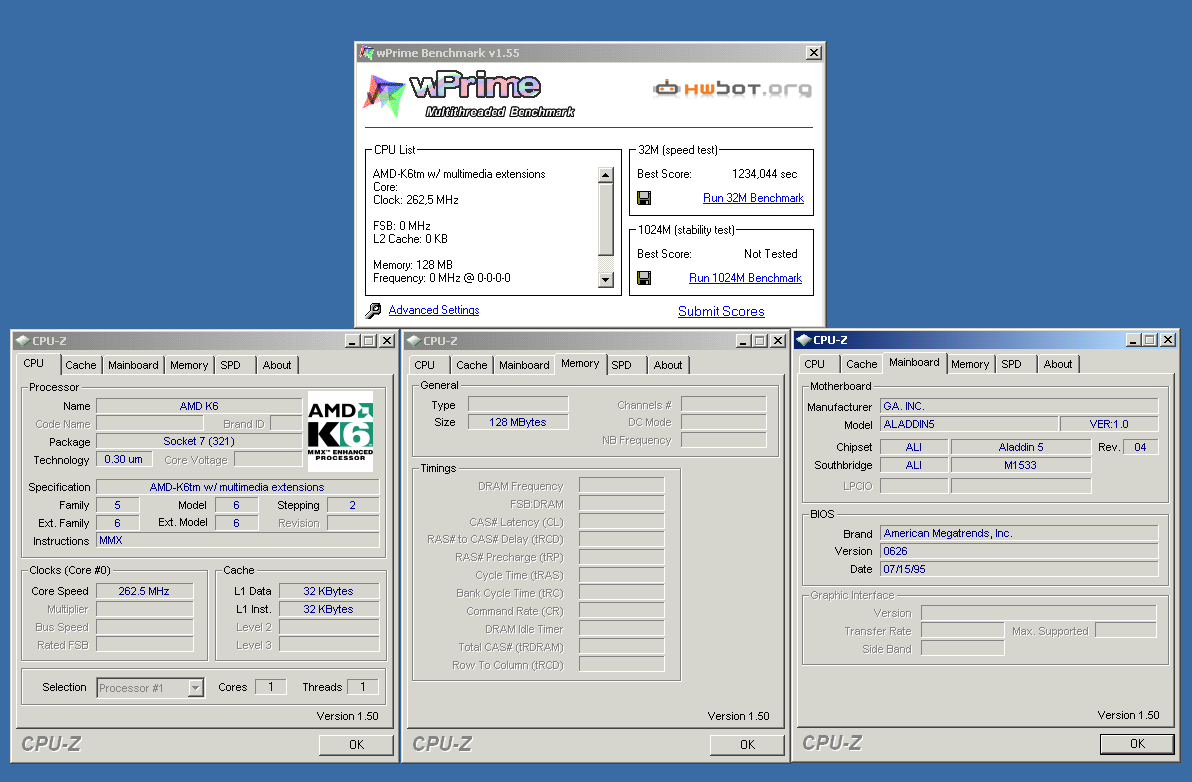Screen dimensions: 1192x782
Task: Click the 'Clock: 262,5 MHz' line in CPU List
Action: 416,200
